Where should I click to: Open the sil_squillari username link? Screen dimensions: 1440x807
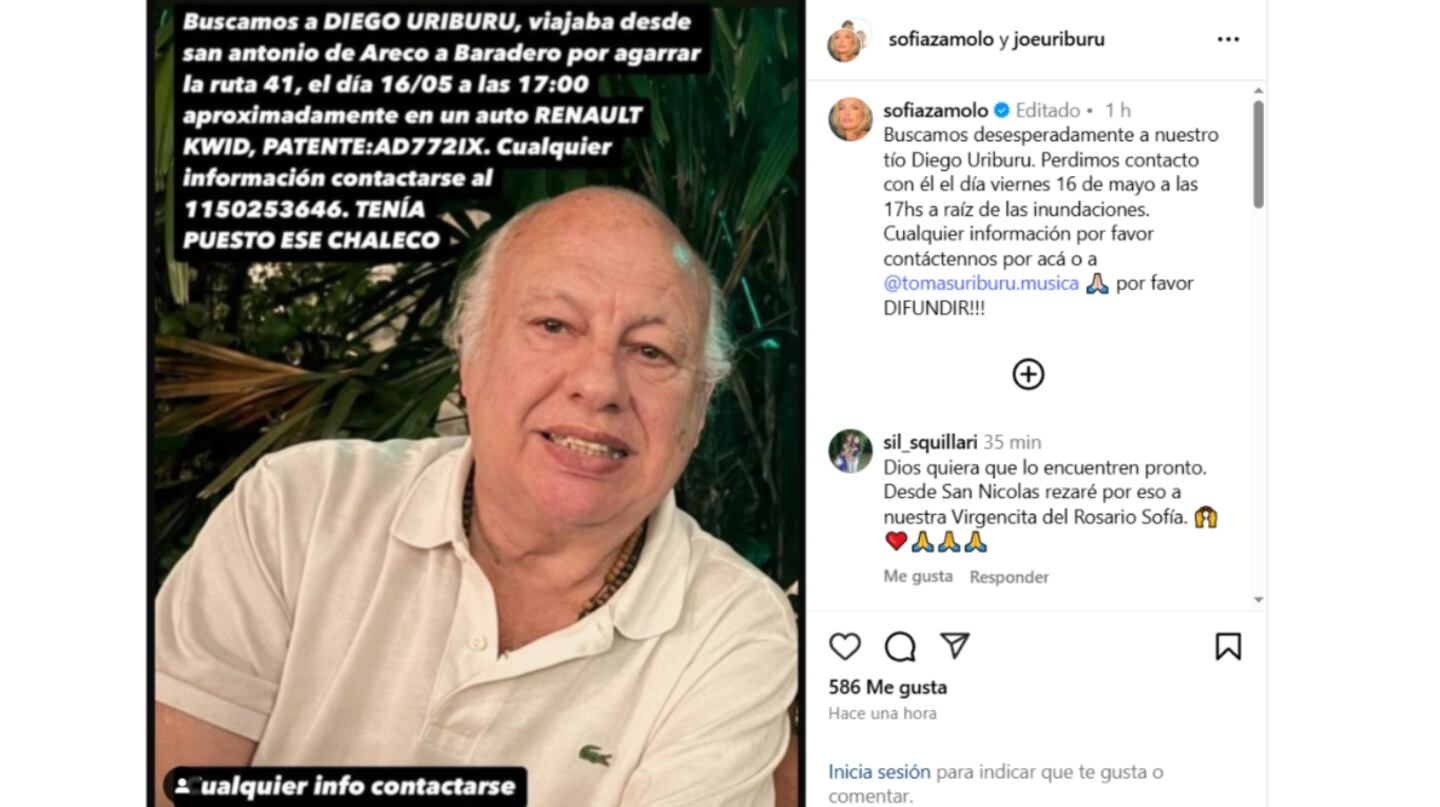pyautogui.click(x=930, y=442)
